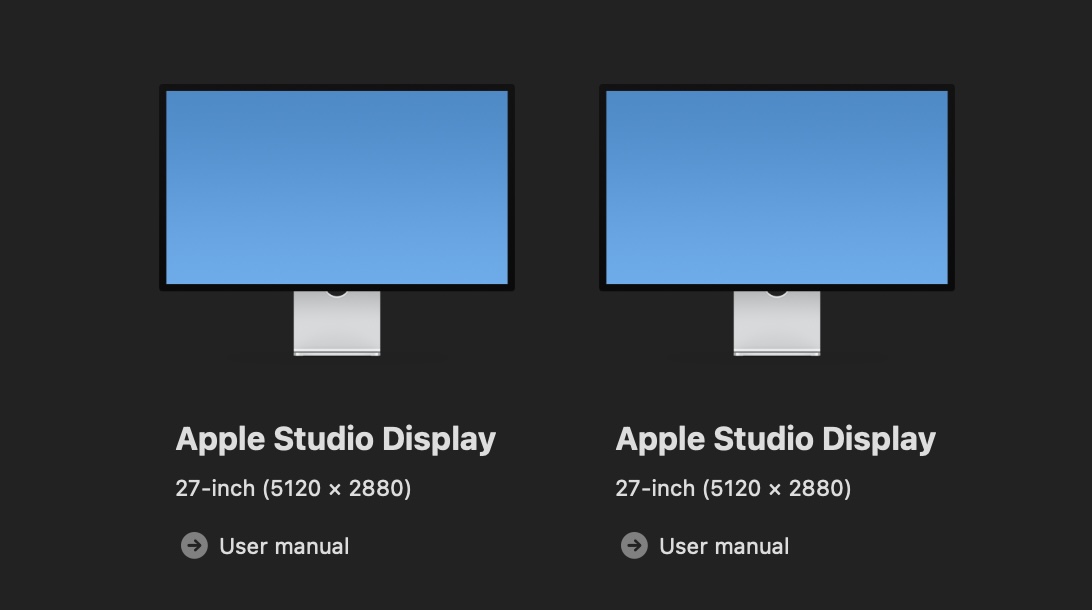This screenshot has height=610, width=1092.
Task: Select the left Apple Studio Display image
Action: pyautogui.click(x=337, y=220)
